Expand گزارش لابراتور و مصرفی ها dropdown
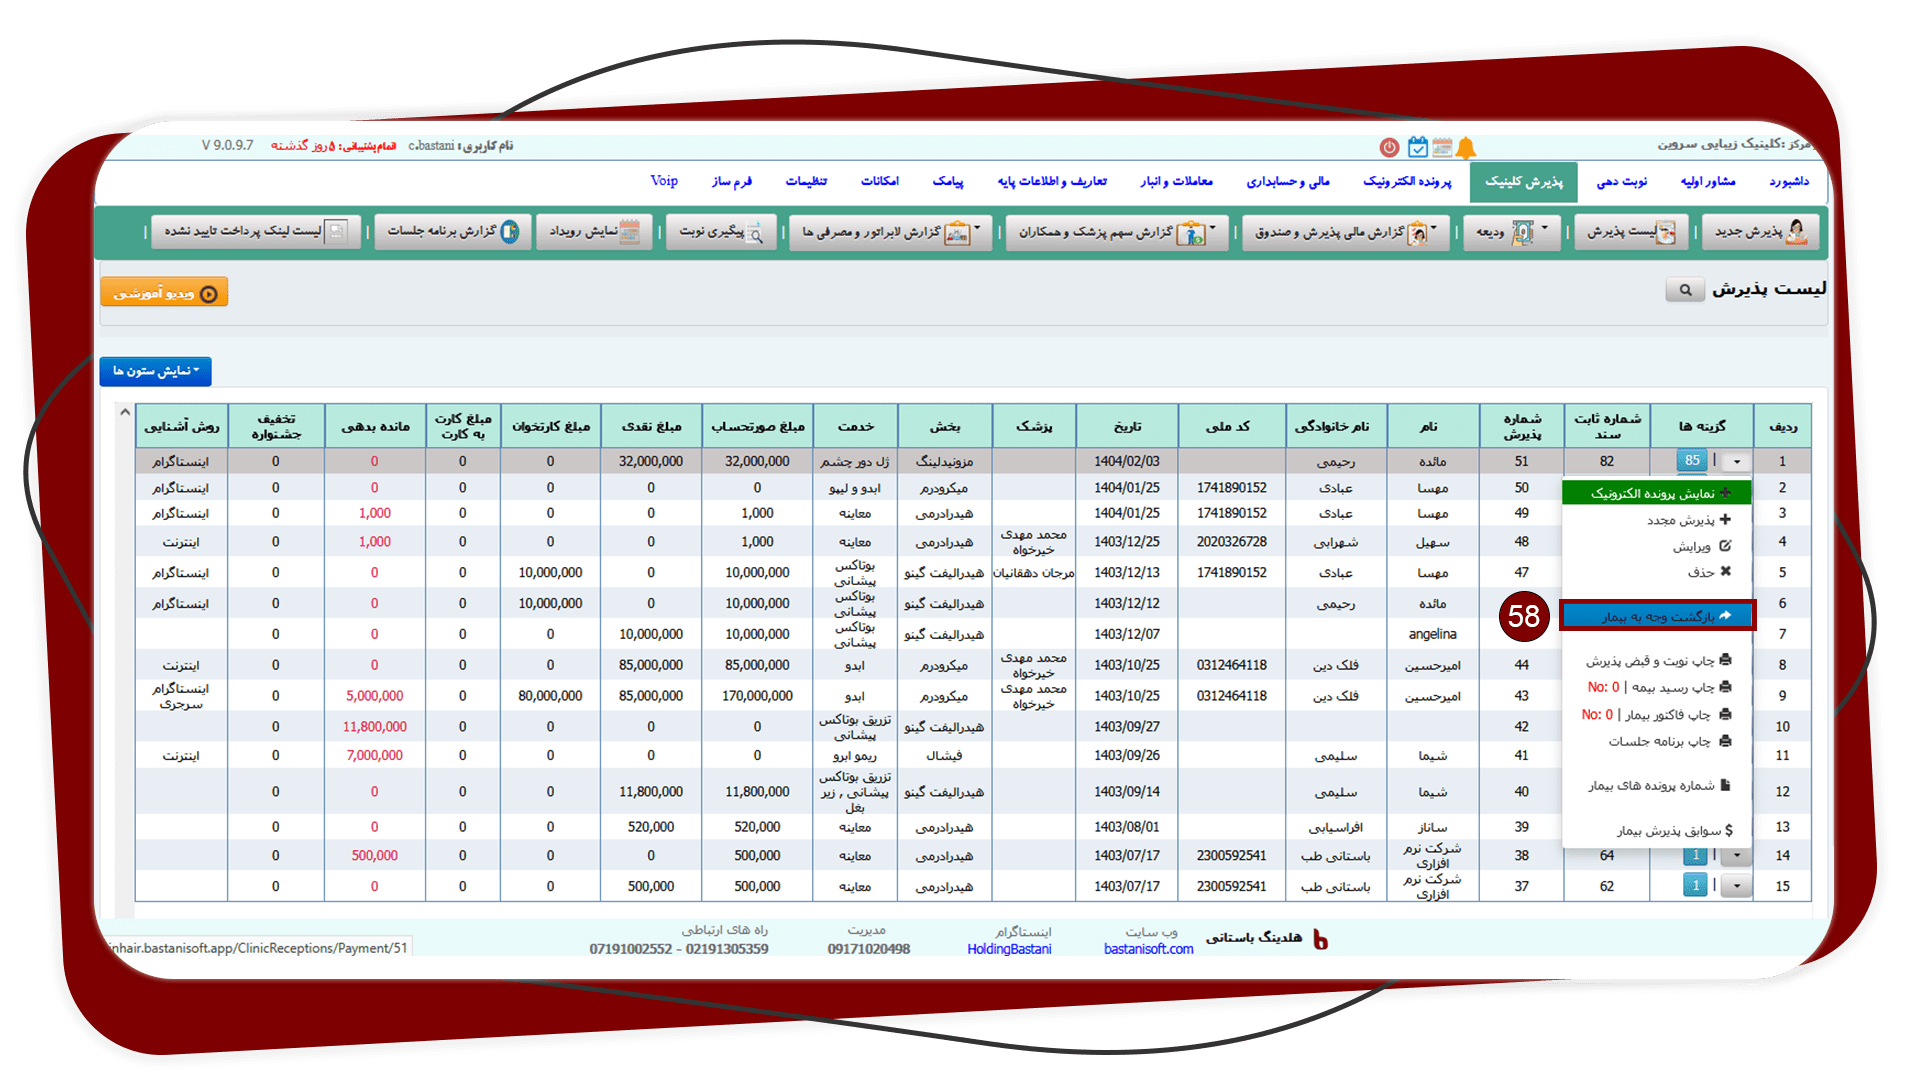The width and height of the screenshot is (1920, 1080). [889, 232]
